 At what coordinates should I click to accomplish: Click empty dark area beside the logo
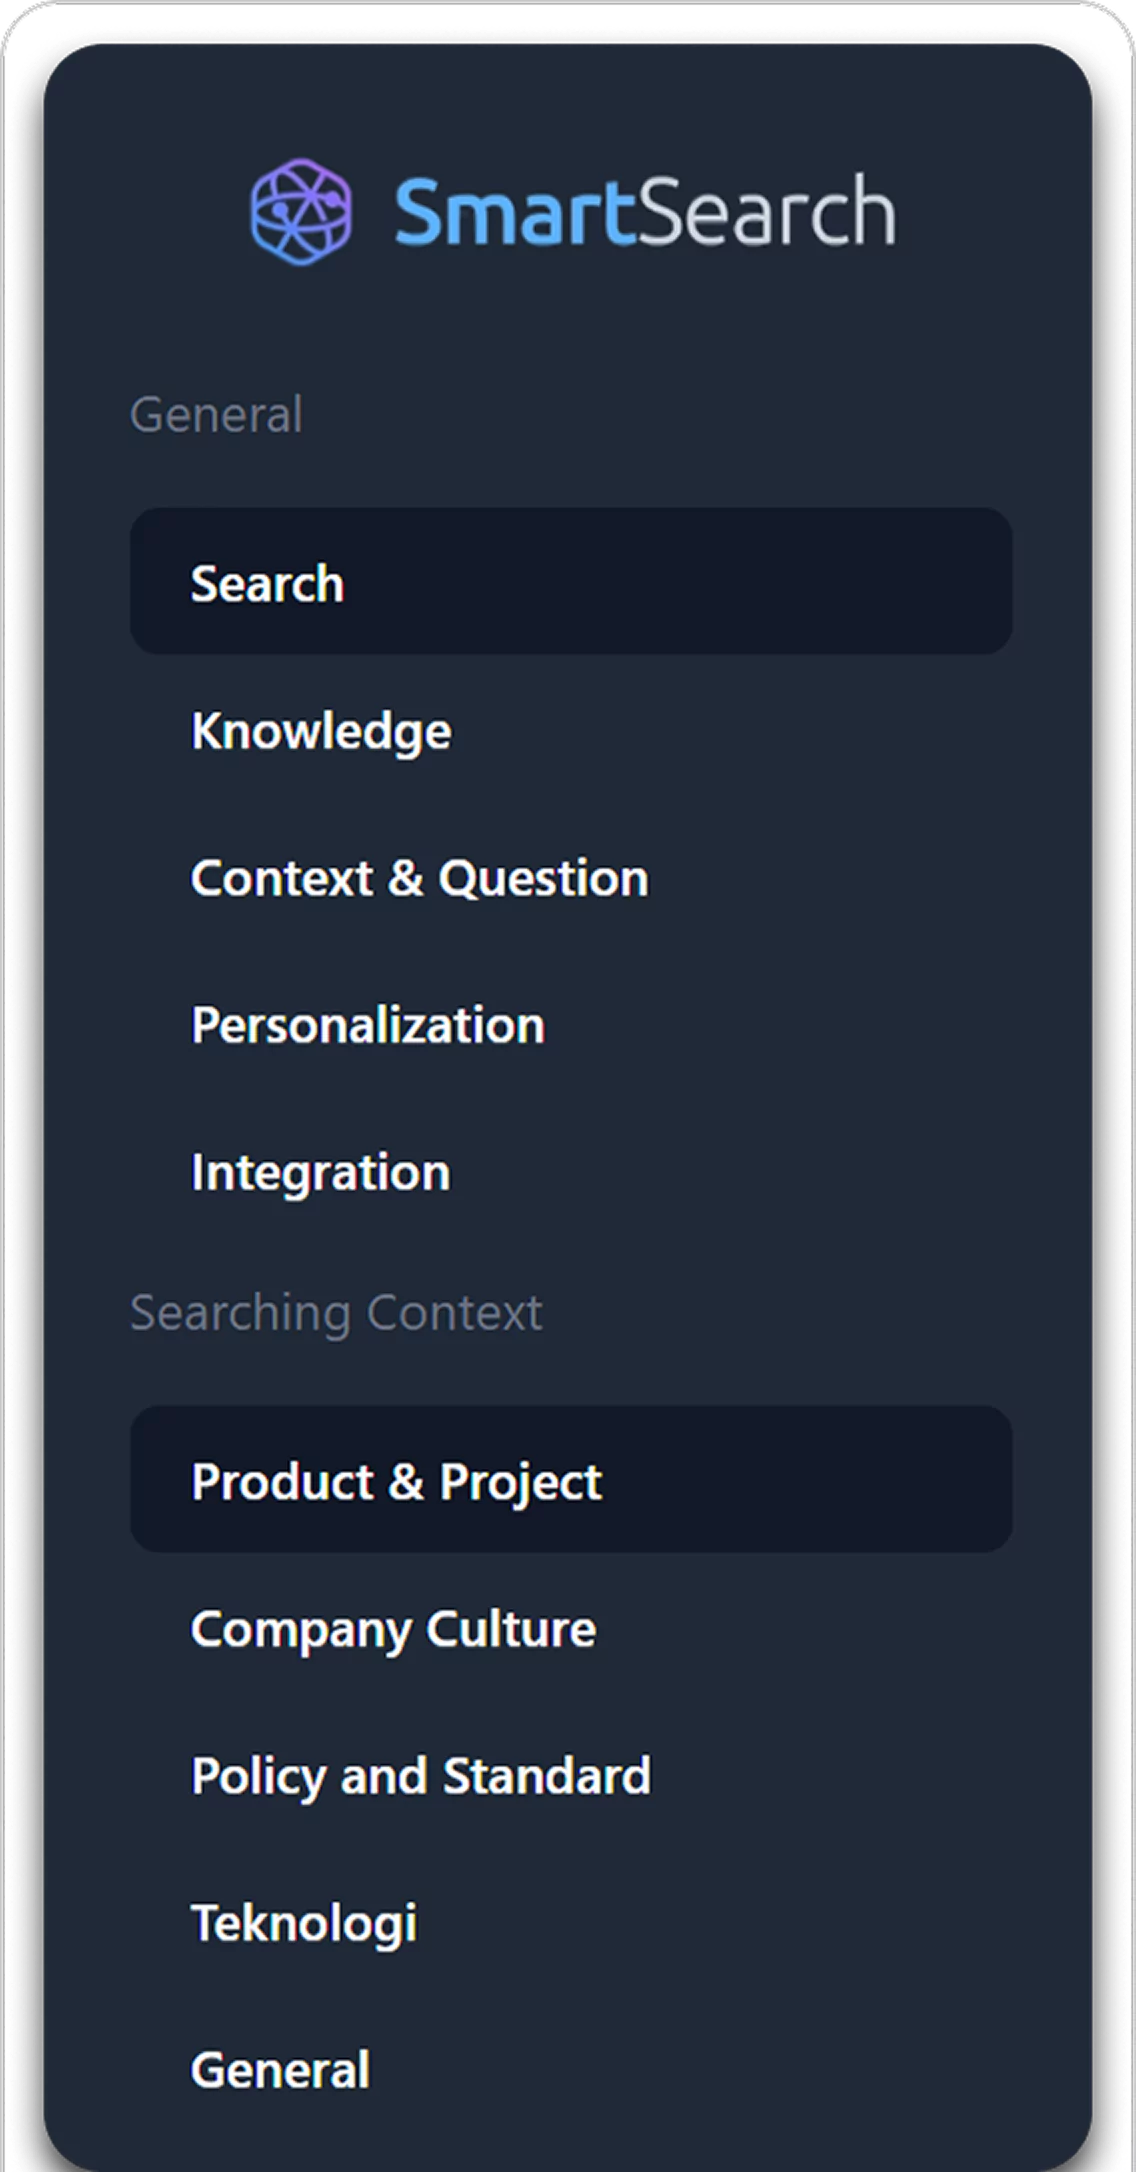[x=990, y=211]
